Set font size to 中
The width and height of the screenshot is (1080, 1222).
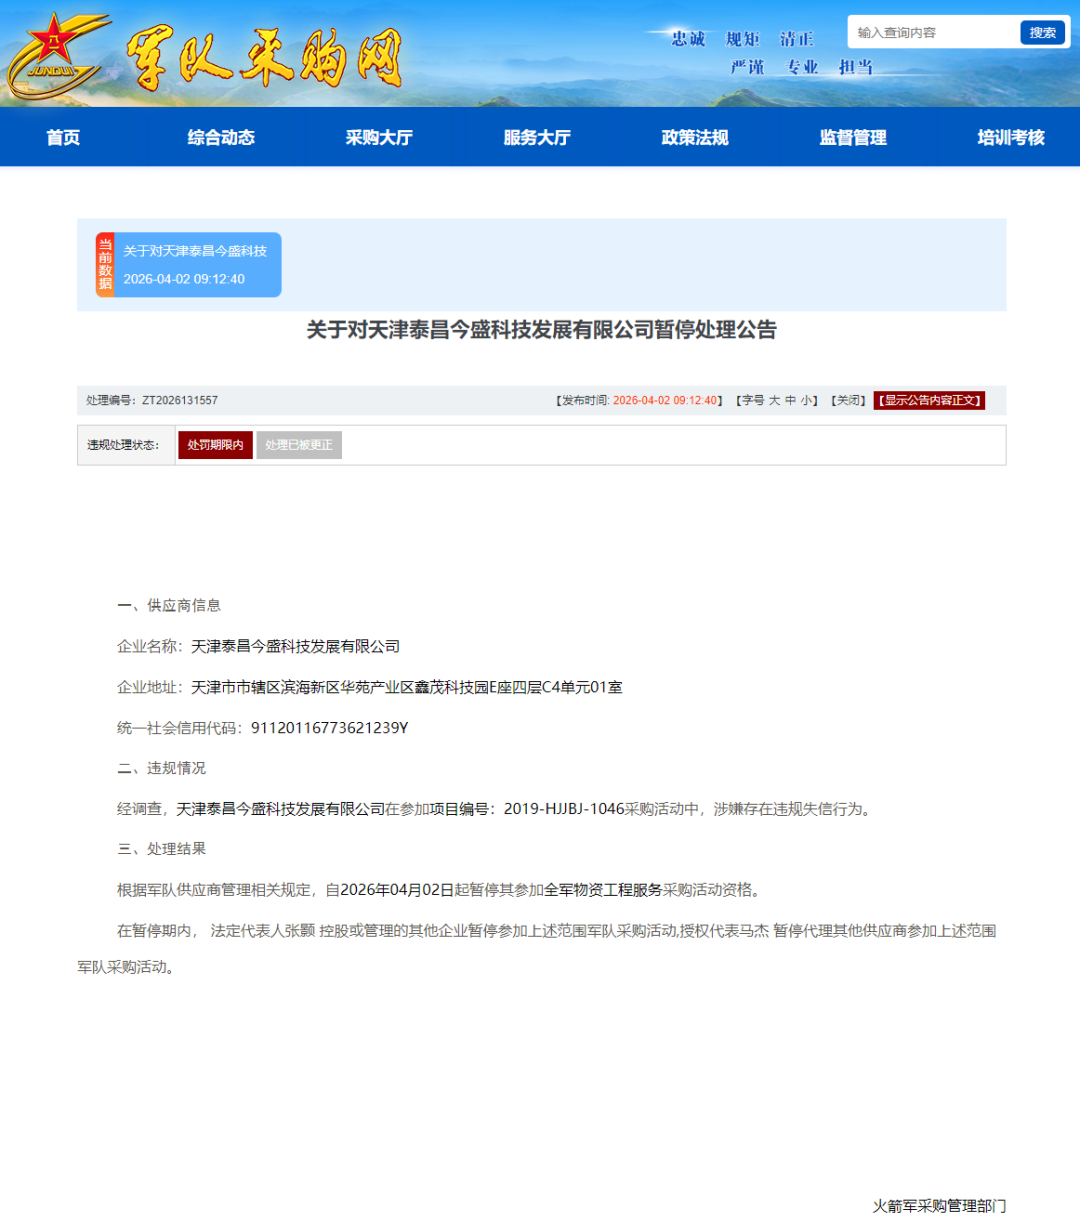coord(790,400)
